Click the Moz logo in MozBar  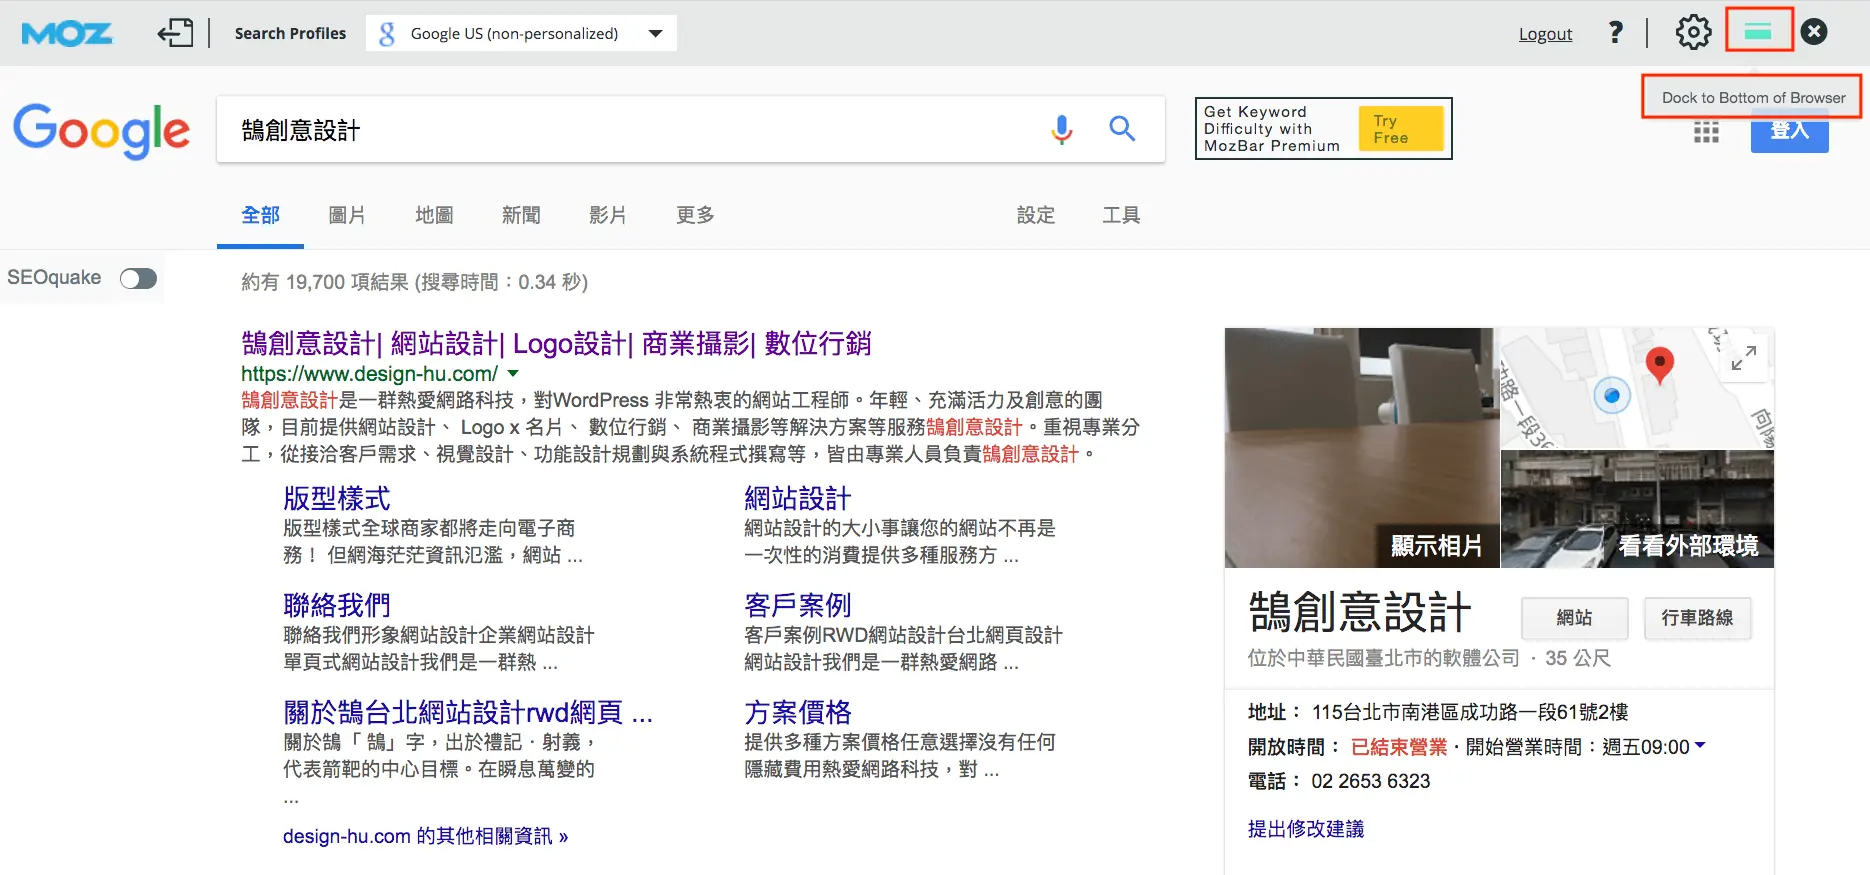(x=67, y=34)
